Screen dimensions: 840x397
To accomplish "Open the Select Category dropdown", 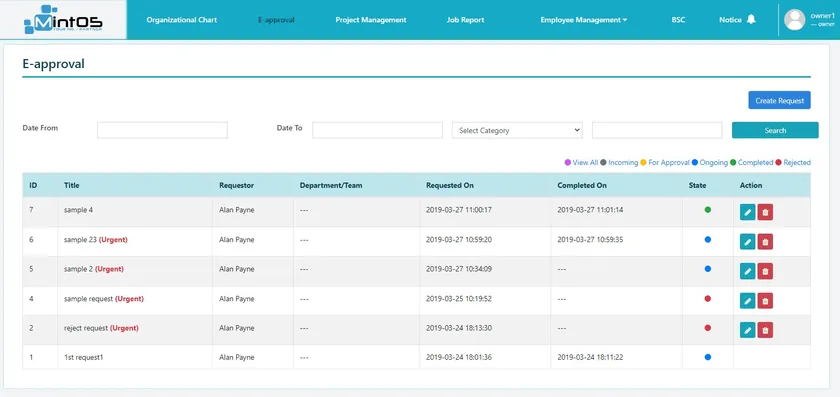I will pyautogui.click(x=518, y=130).
